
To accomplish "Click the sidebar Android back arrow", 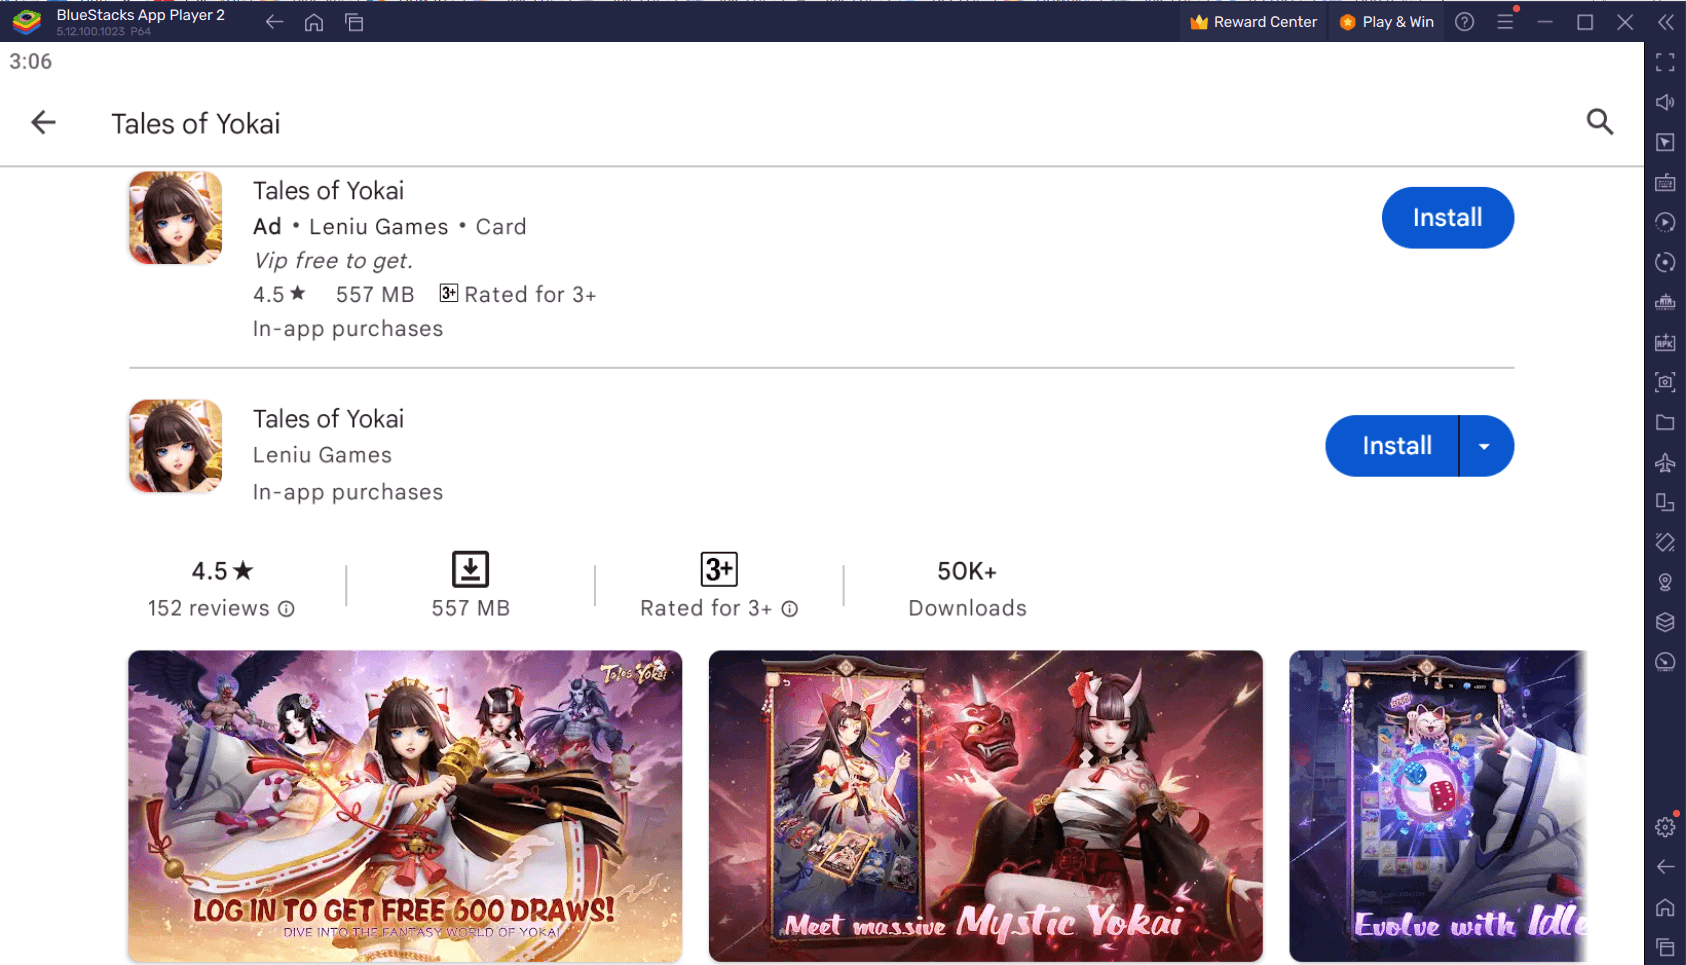I will (1665, 867).
